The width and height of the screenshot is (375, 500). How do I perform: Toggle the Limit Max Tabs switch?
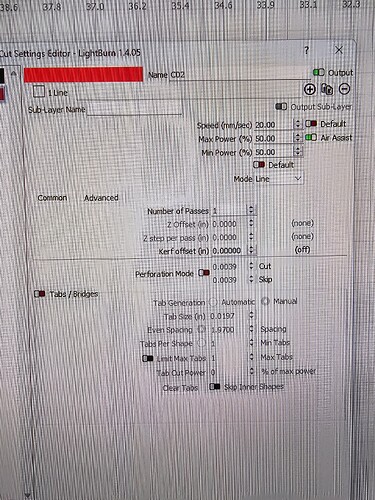[148, 358]
